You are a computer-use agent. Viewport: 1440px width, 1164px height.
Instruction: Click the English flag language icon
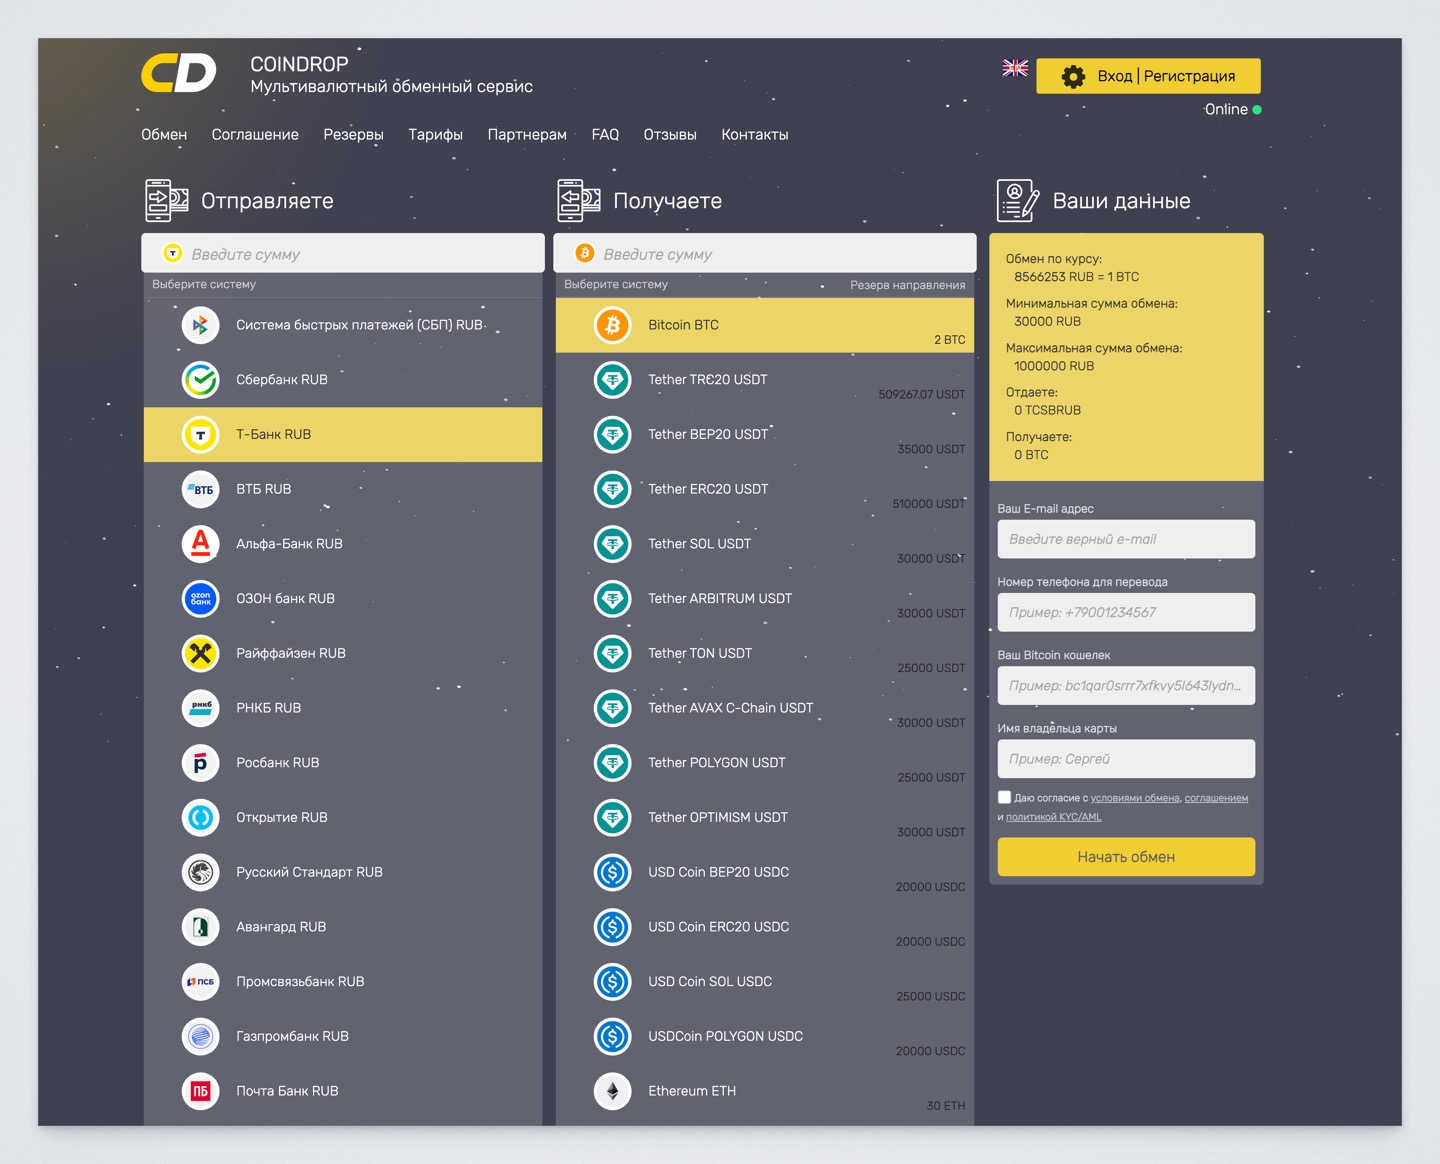(1015, 68)
